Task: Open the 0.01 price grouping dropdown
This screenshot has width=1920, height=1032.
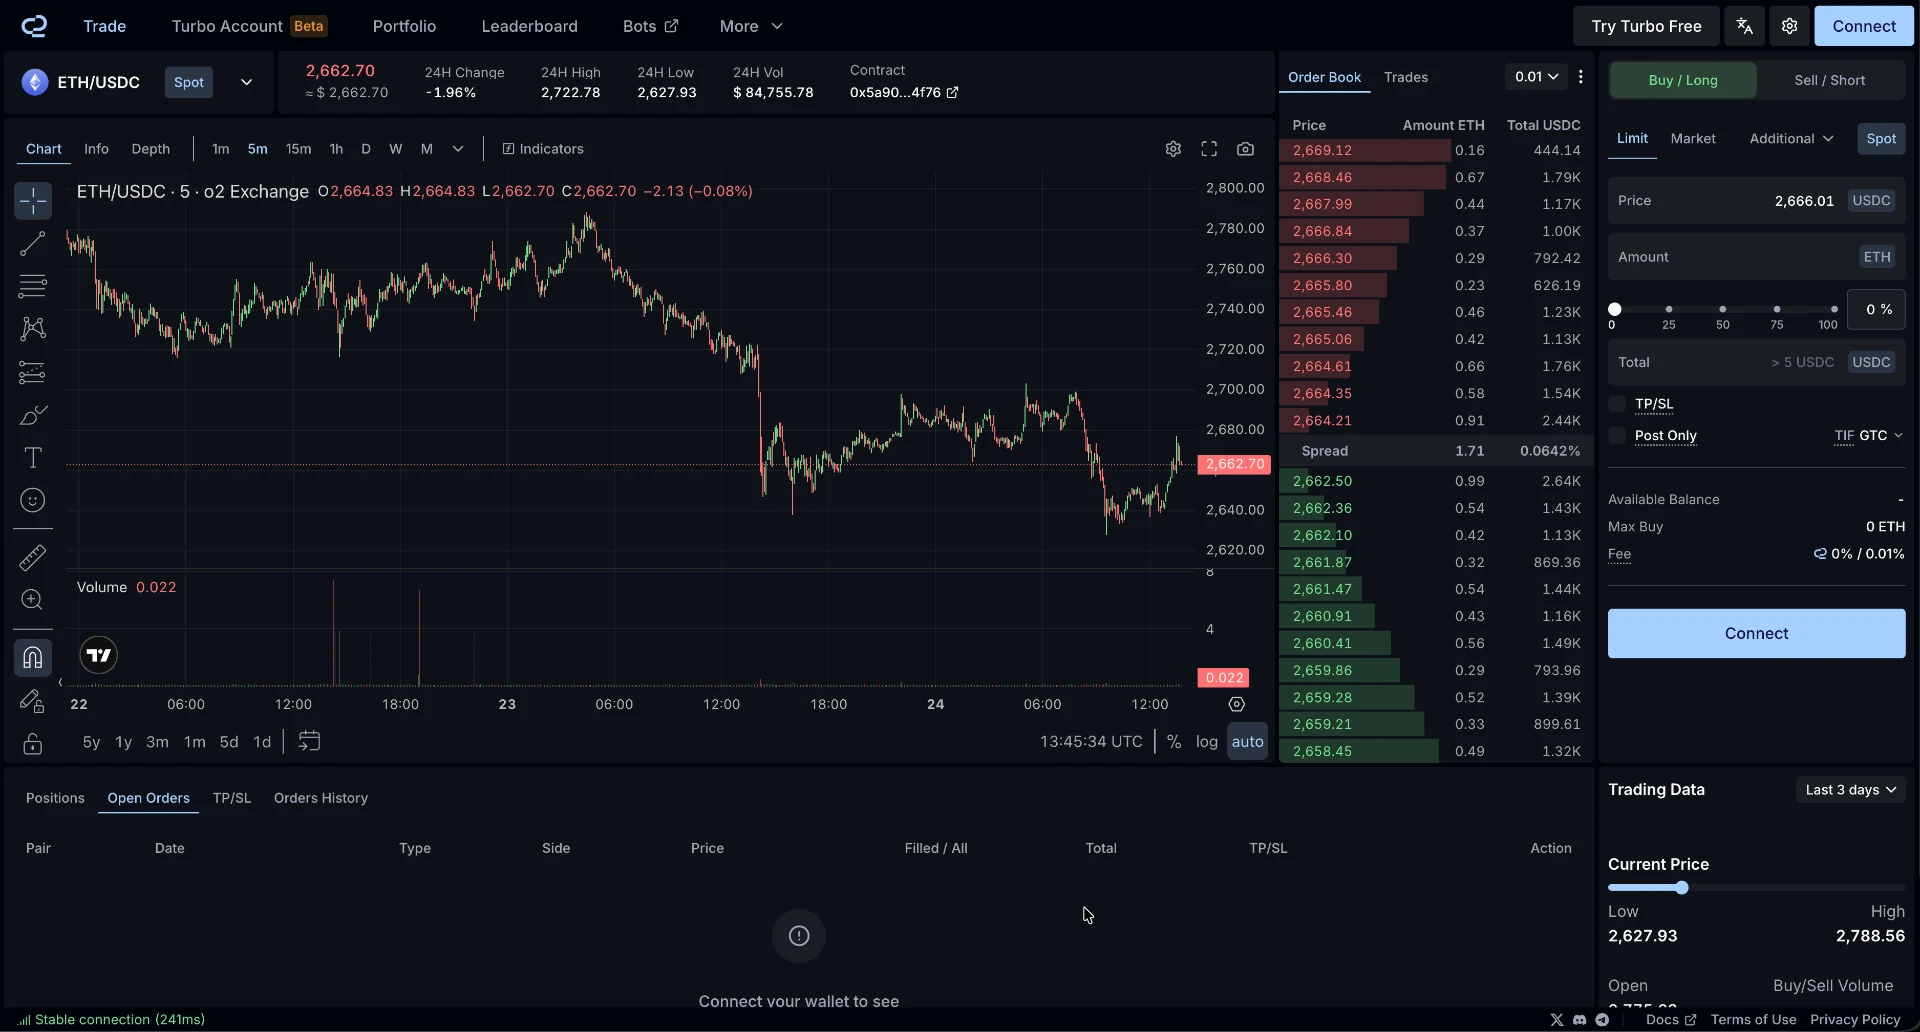Action: tap(1536, 77)
